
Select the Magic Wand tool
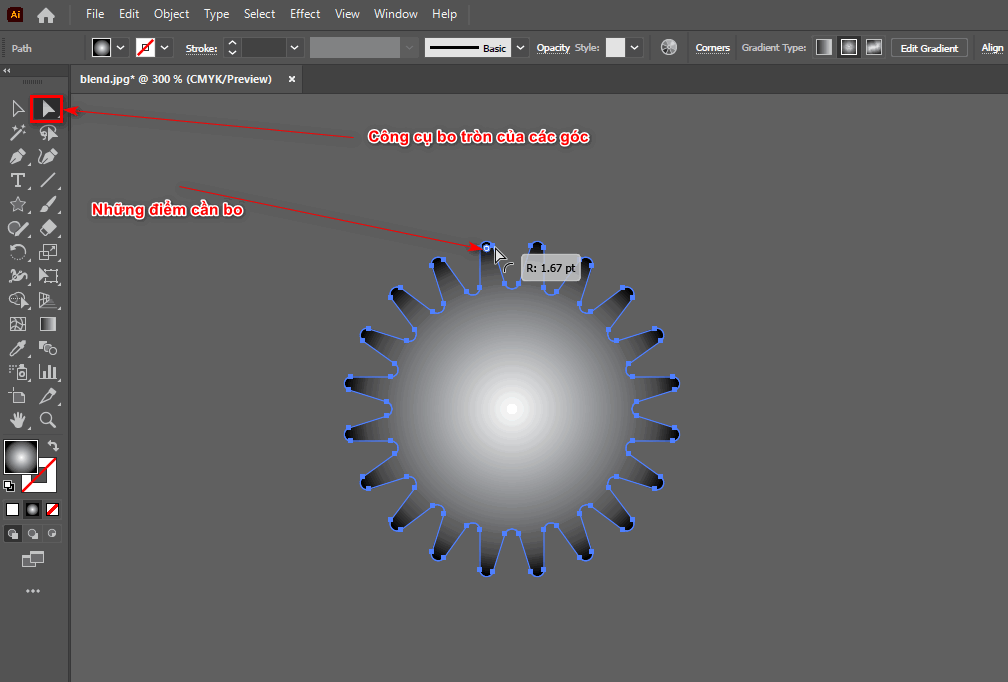click(x=18, y=133)
